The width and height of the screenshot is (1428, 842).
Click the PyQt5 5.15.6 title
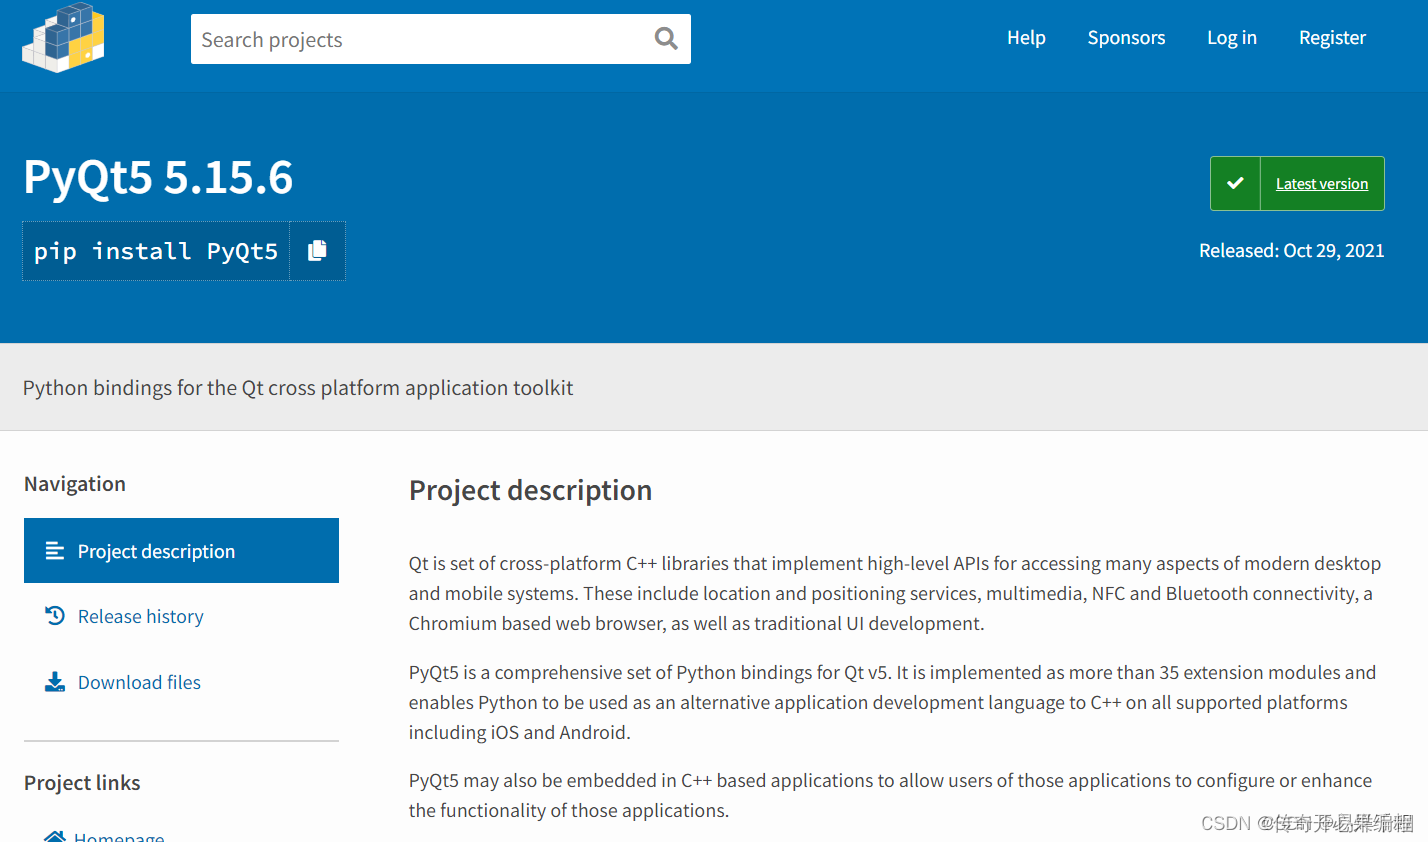click(158, 177)
